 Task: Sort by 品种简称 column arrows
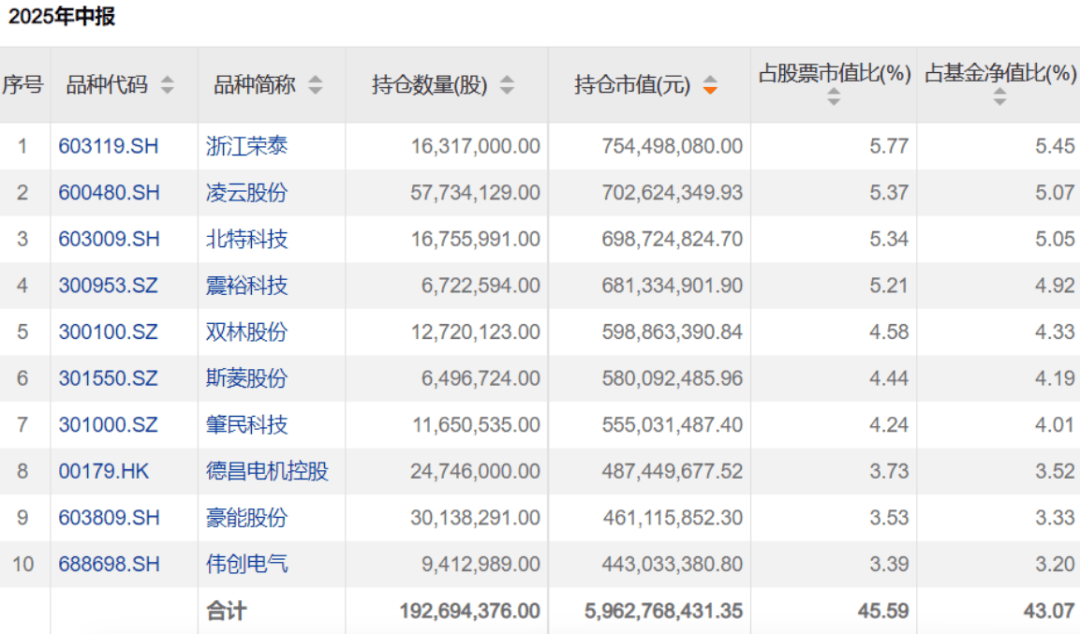click(315, 86)
